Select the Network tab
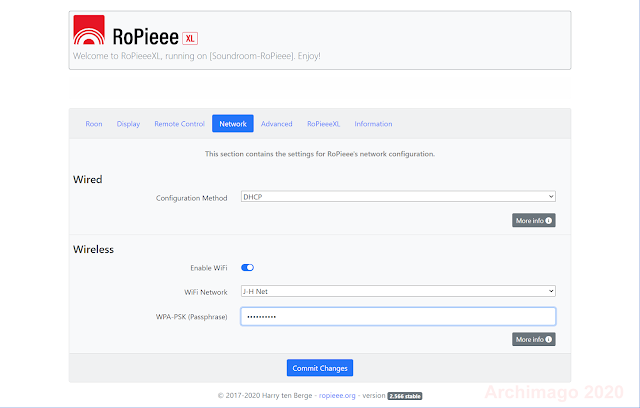Image resolution: width=640 pixels, height=408 pixels. click(x=233, y=124)
